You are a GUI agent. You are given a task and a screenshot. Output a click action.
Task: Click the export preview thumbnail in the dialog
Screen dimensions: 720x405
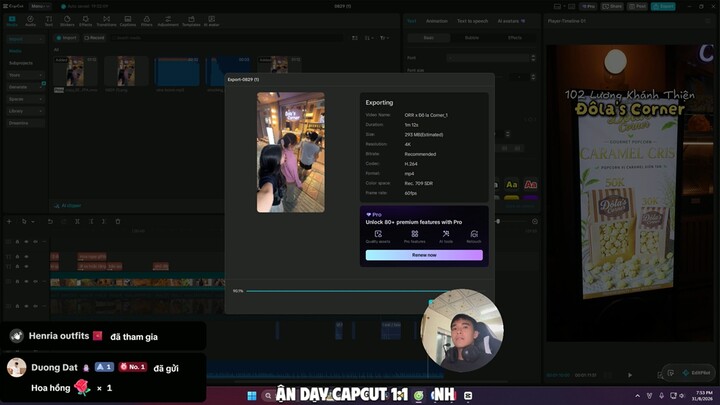291,152
